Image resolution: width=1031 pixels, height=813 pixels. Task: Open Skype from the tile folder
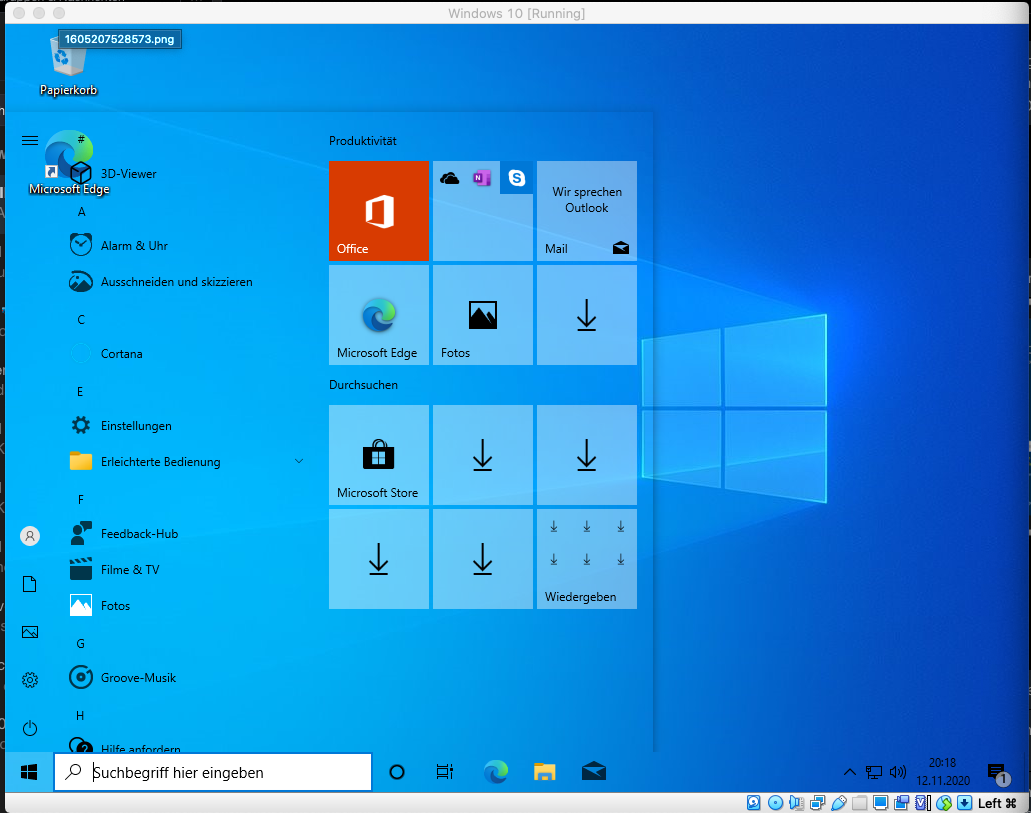(x=517, y=178)
